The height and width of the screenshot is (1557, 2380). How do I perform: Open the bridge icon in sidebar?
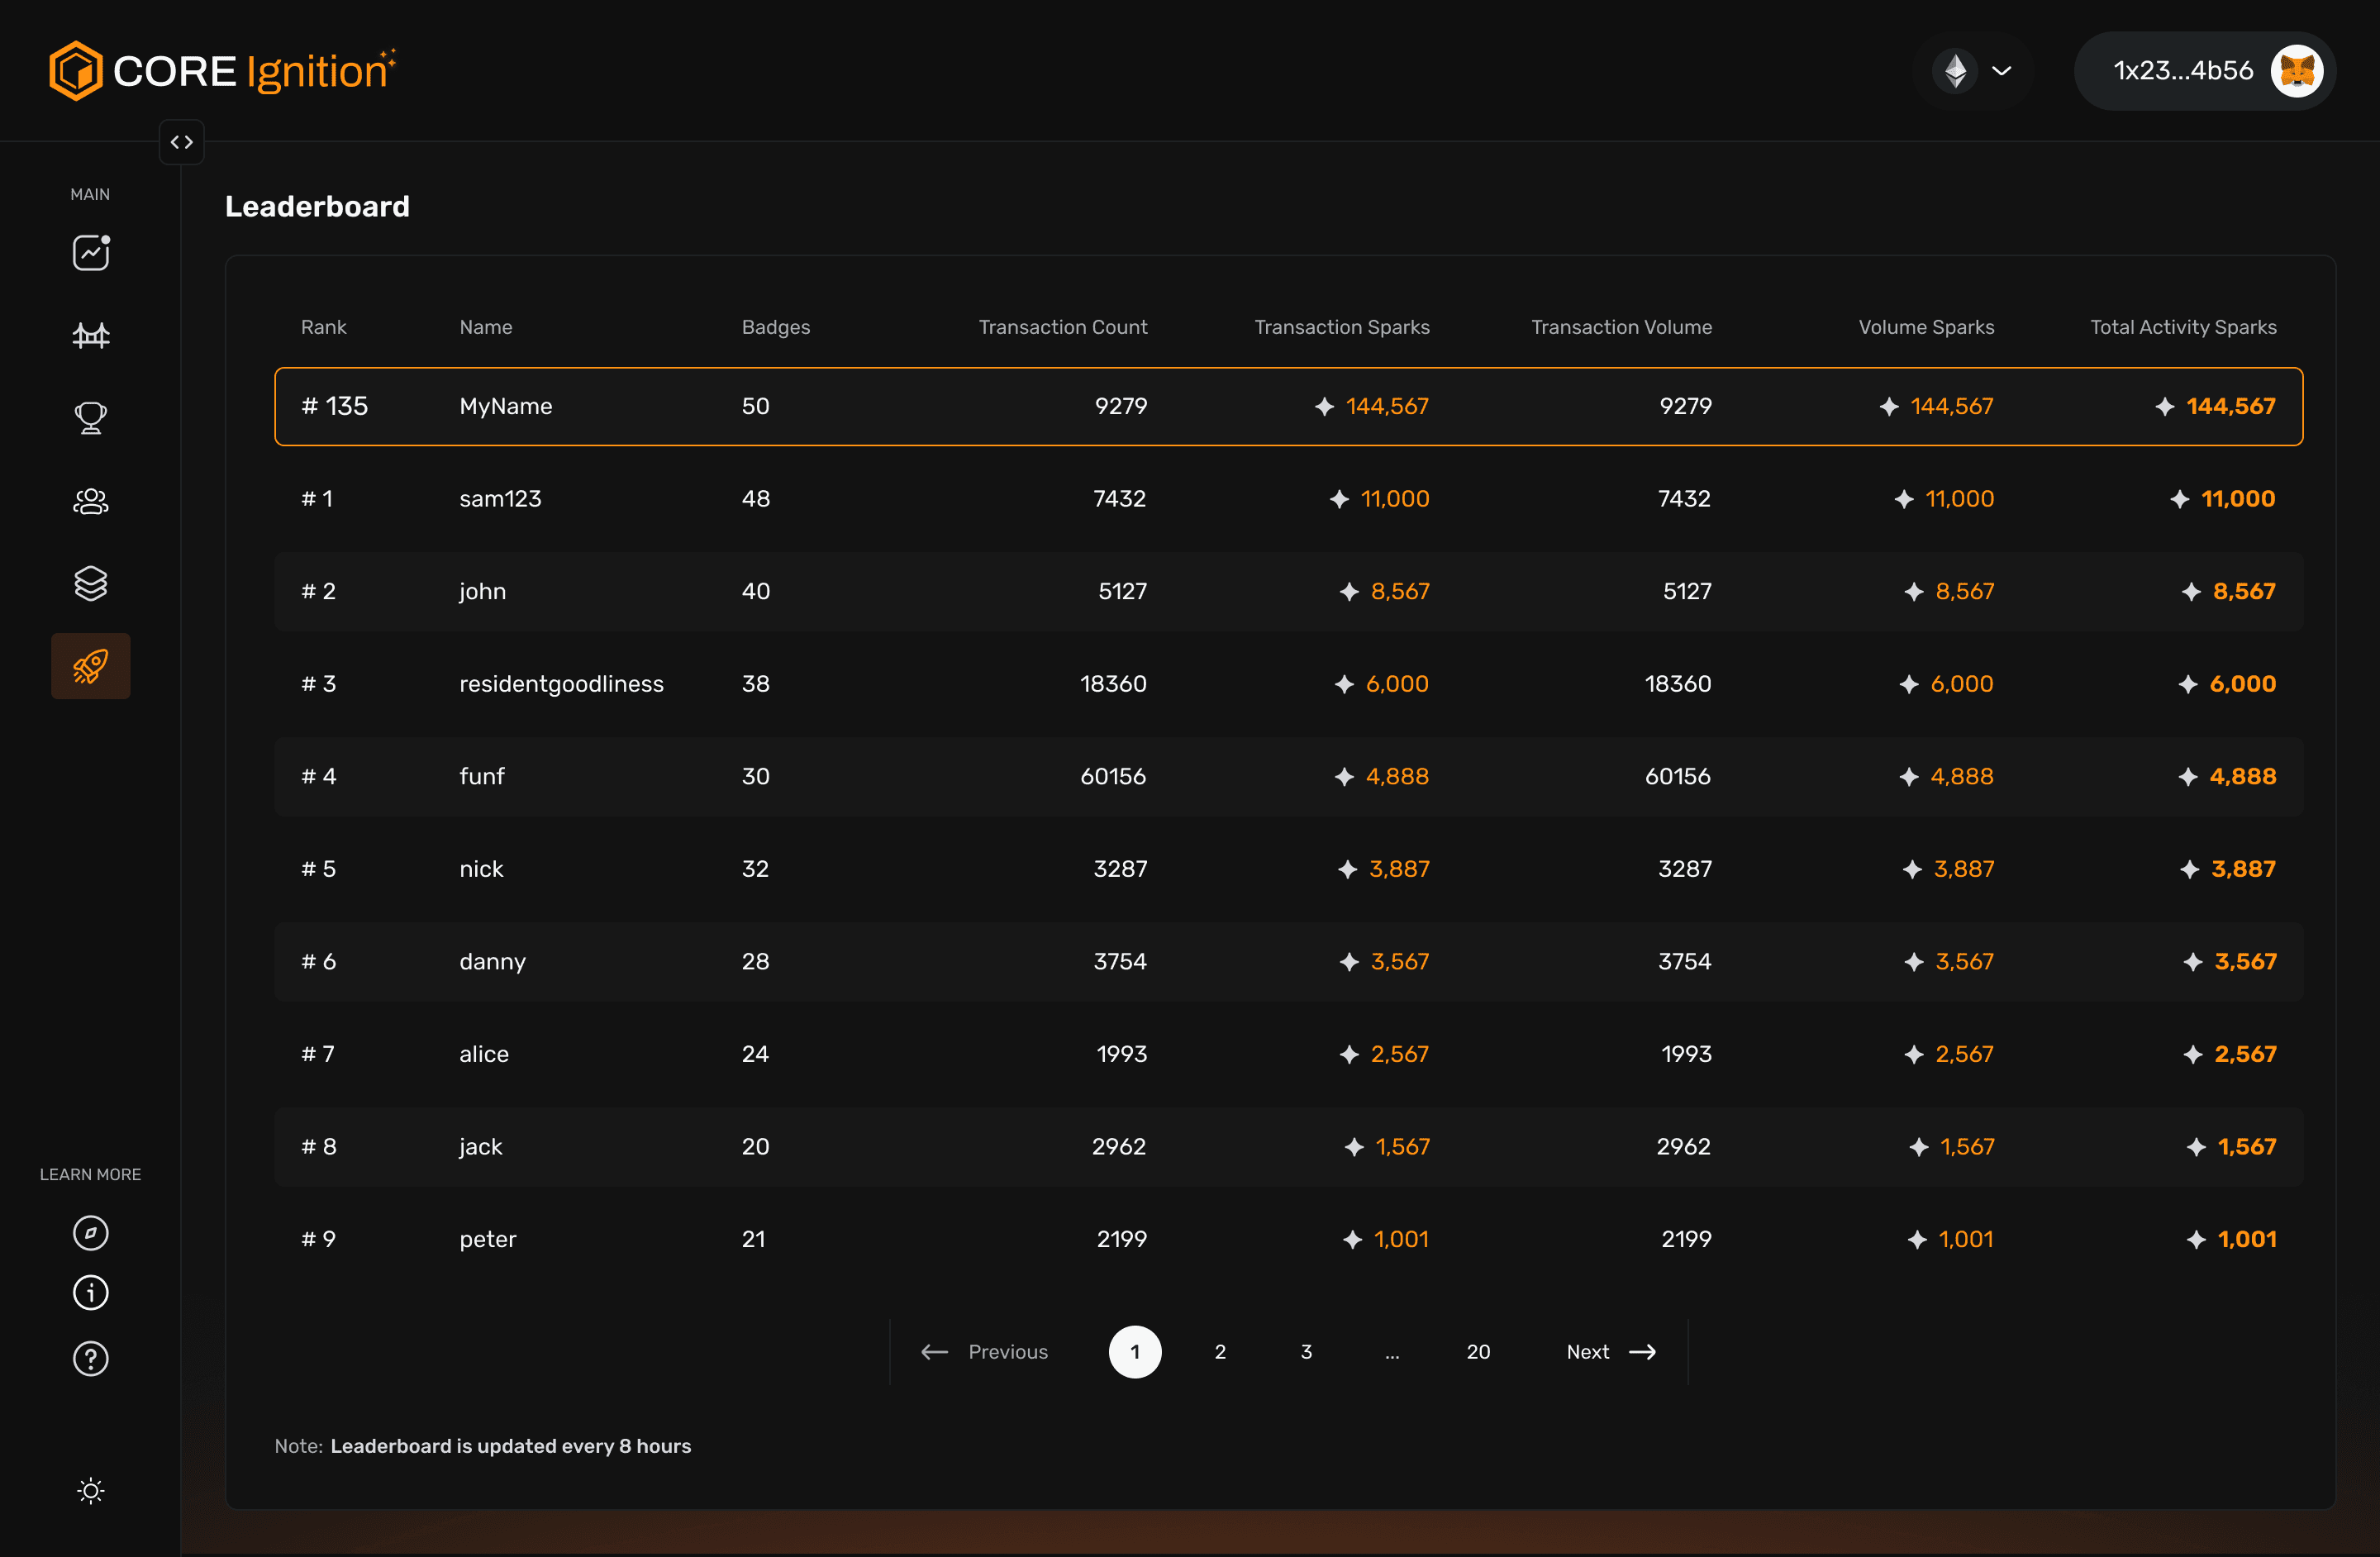click(x=91, y=335)
